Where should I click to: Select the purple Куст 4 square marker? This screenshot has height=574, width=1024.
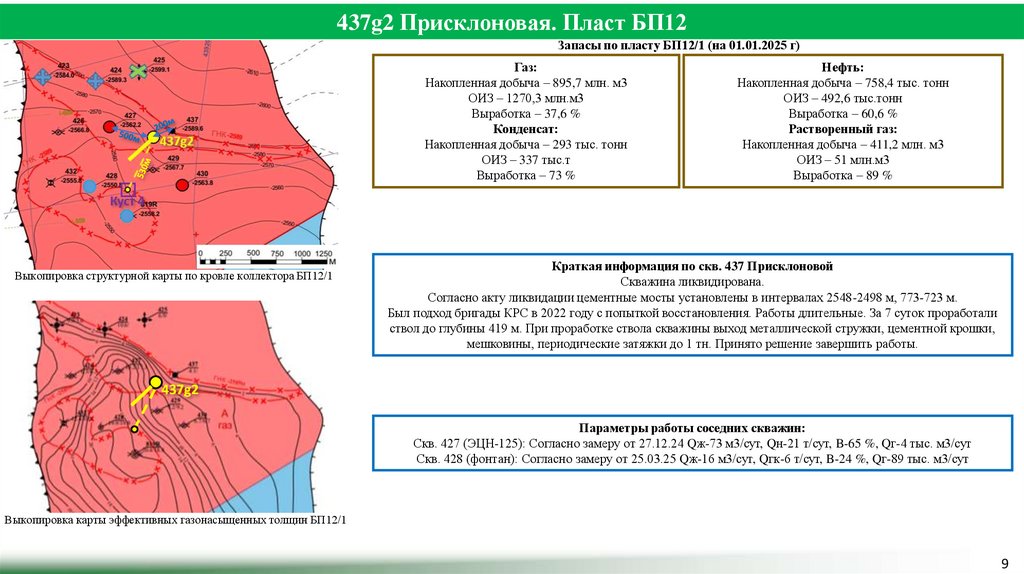[x=129, y=190]
